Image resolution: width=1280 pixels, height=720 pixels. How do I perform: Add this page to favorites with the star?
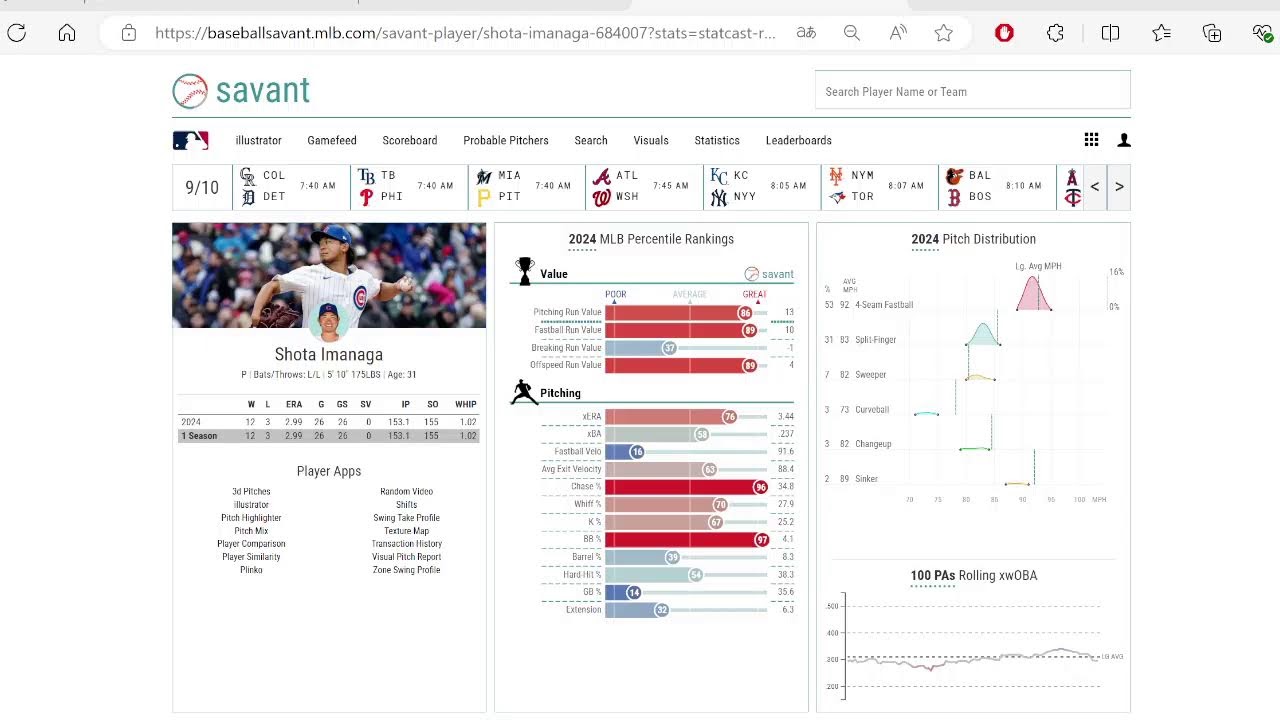944,33
